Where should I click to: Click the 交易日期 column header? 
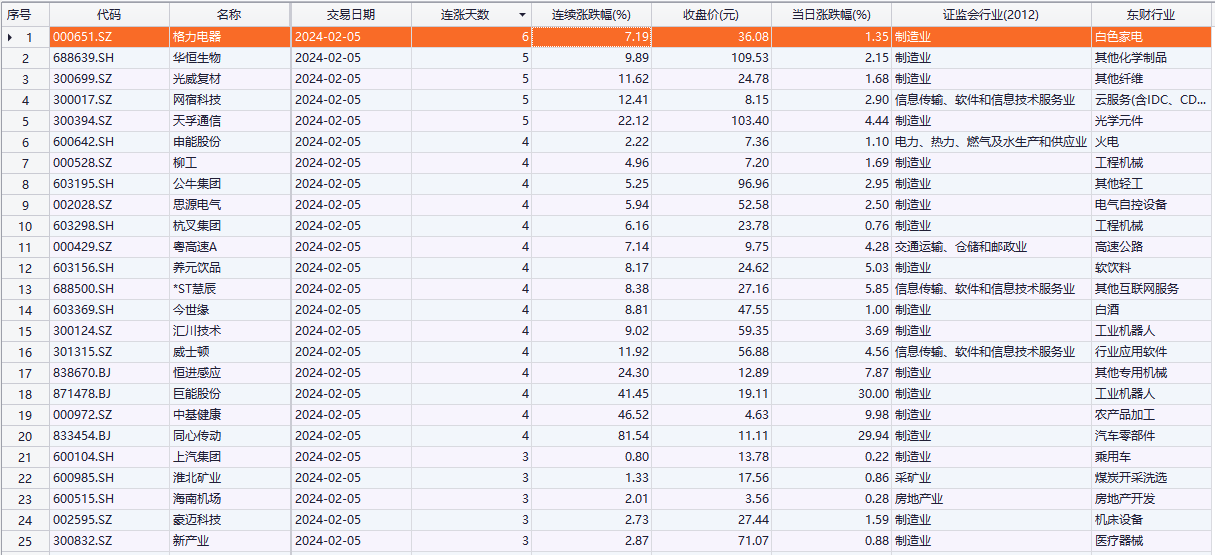click(351, 15)
